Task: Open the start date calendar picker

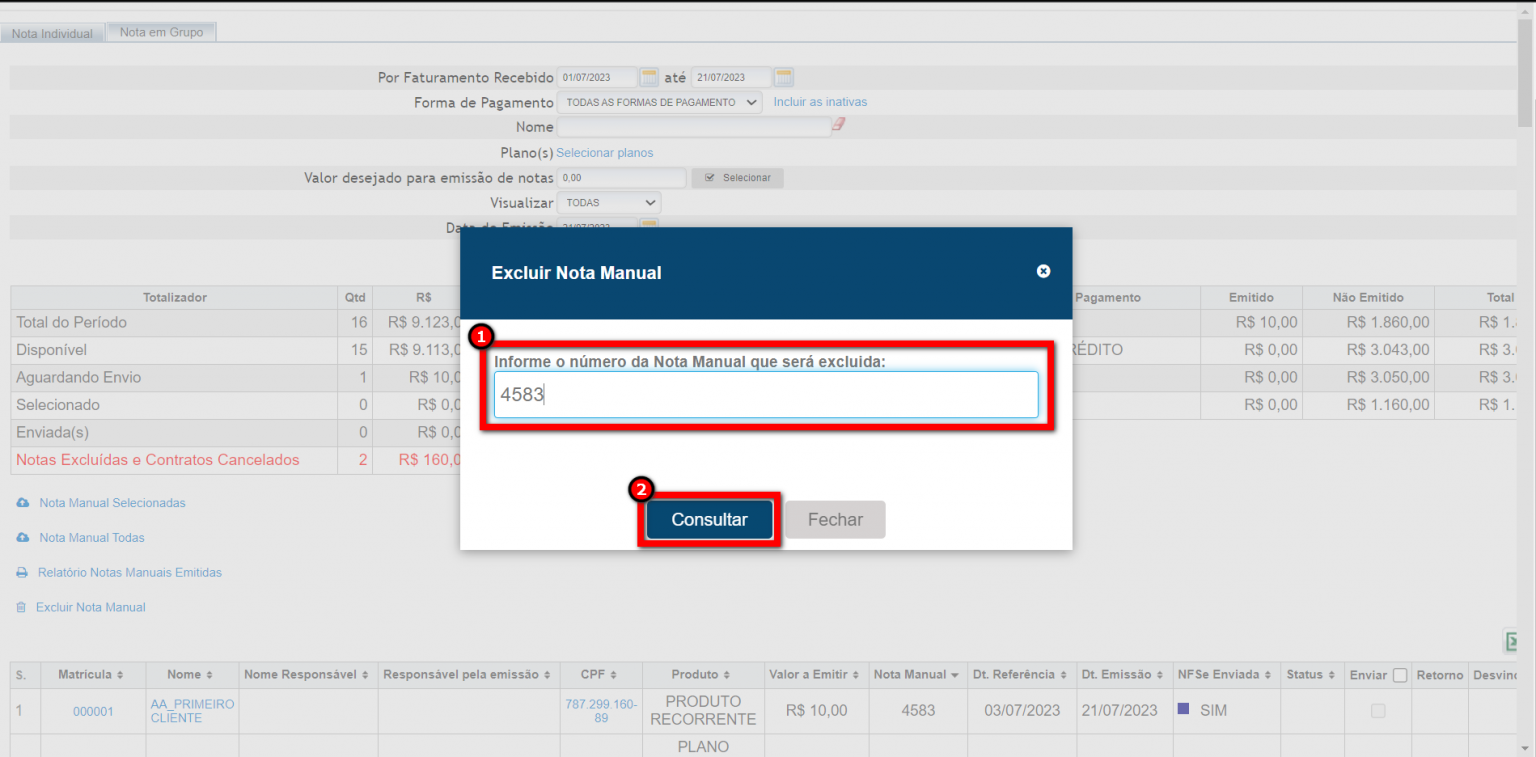Action: point(649,77)
